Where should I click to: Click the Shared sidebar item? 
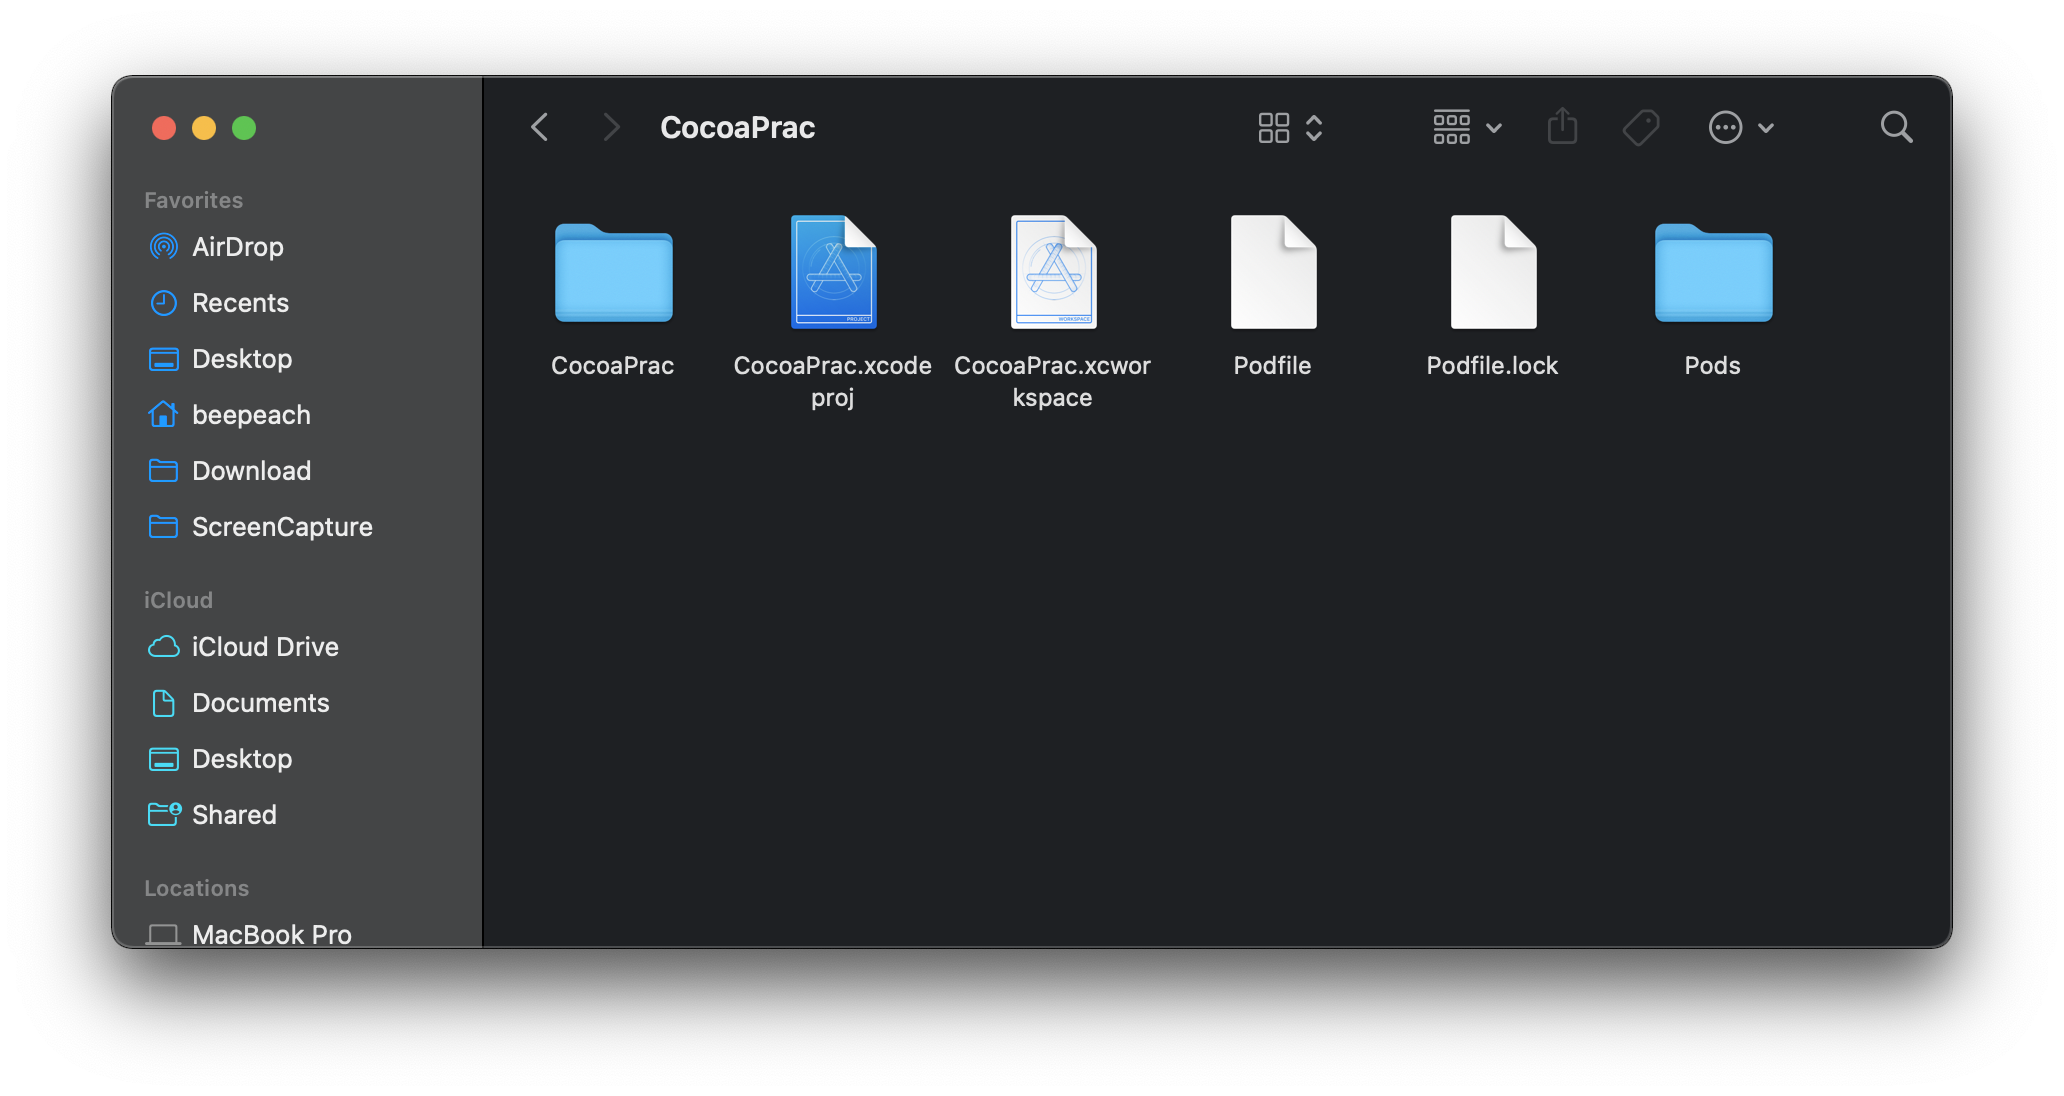(234, 815)
